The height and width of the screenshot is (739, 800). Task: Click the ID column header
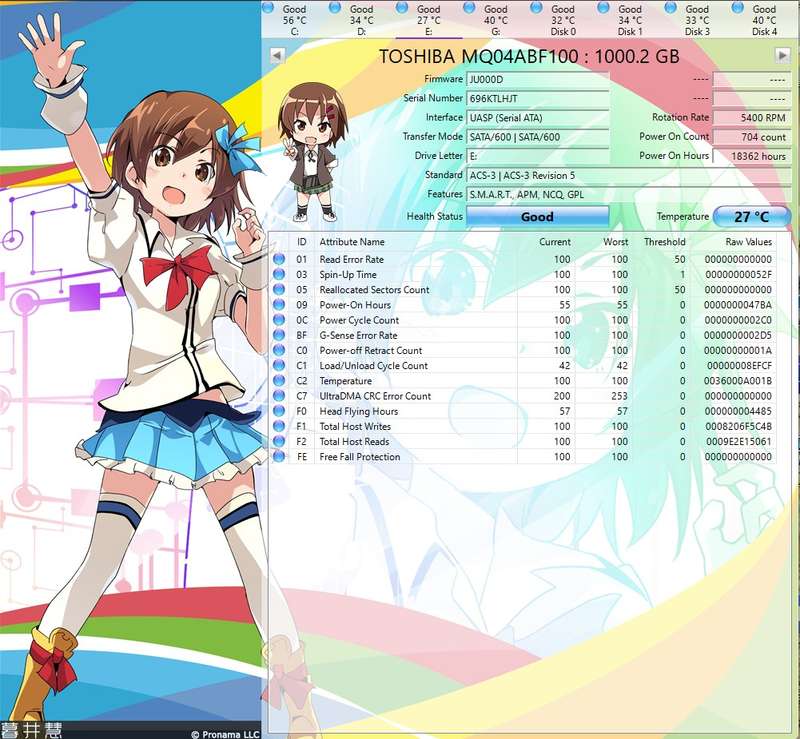pos(302,242)
